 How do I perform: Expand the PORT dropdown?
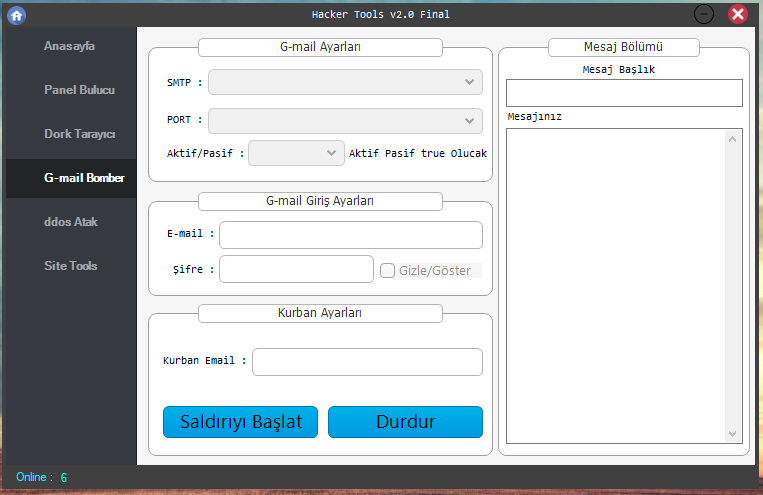click(345, 121)
